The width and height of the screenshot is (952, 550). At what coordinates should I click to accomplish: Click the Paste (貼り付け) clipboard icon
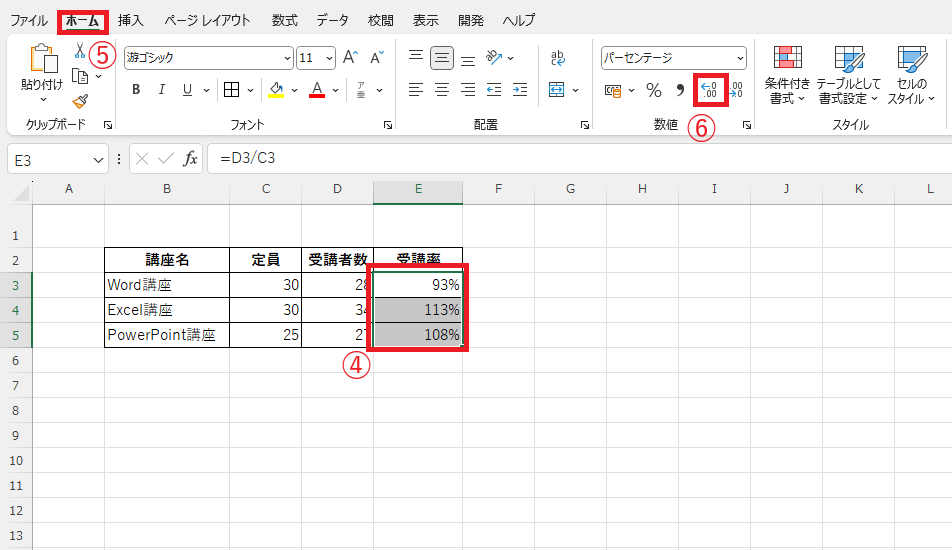point(44,59)
